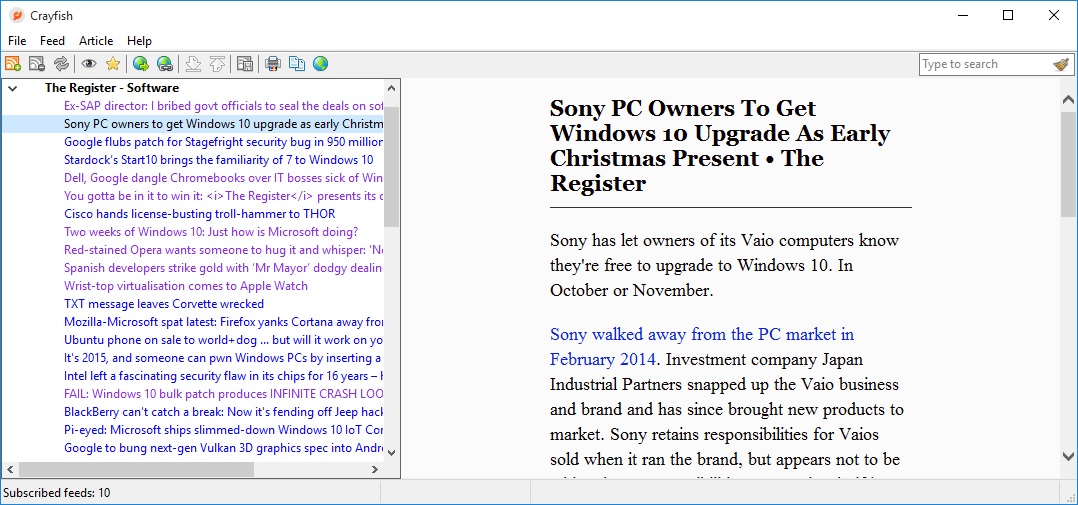The width and height of the screenshot is (1078, 505).
Task: Click the globe with chain link icon
Action: pyautogui.click(x=164, y=64)
